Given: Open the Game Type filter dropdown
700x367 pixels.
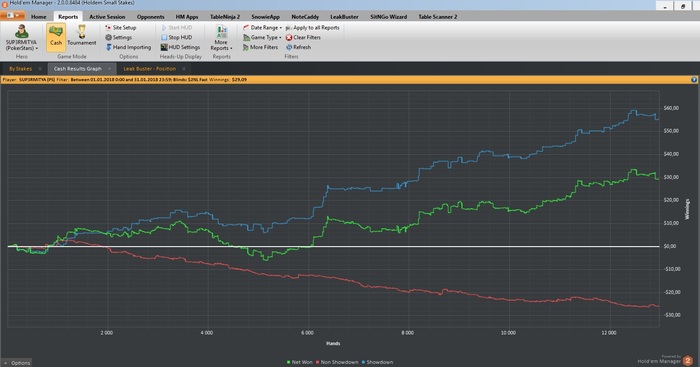Looking at the screenshot, I should coord(262,38).
